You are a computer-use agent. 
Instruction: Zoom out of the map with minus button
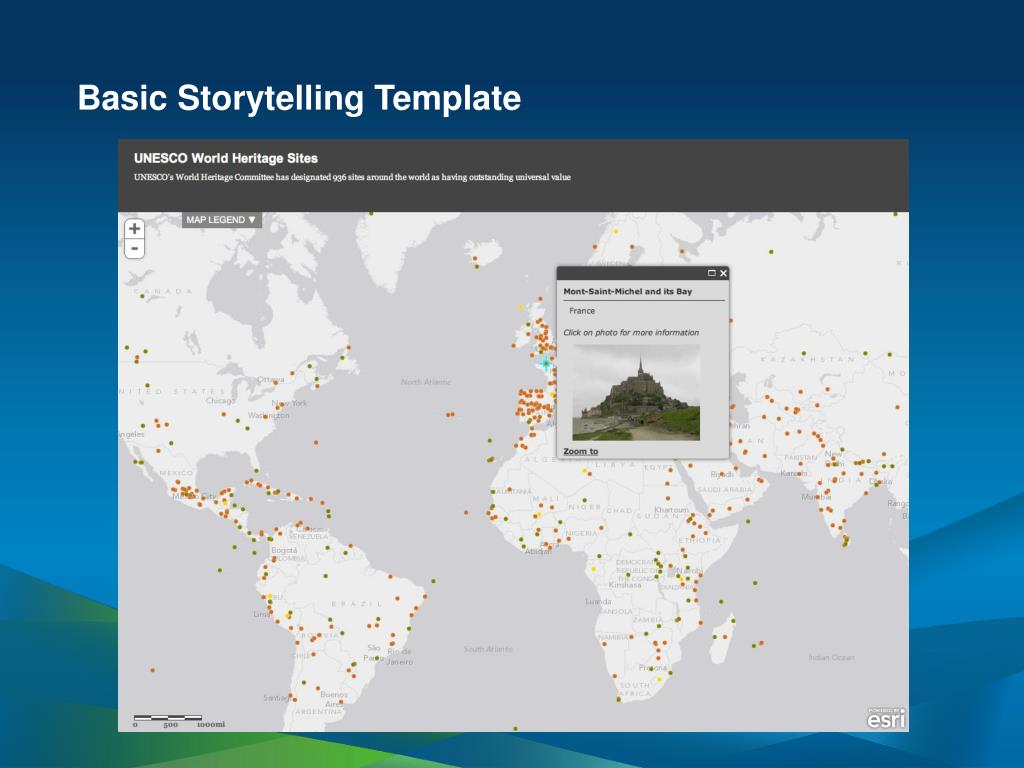(135, 249)
